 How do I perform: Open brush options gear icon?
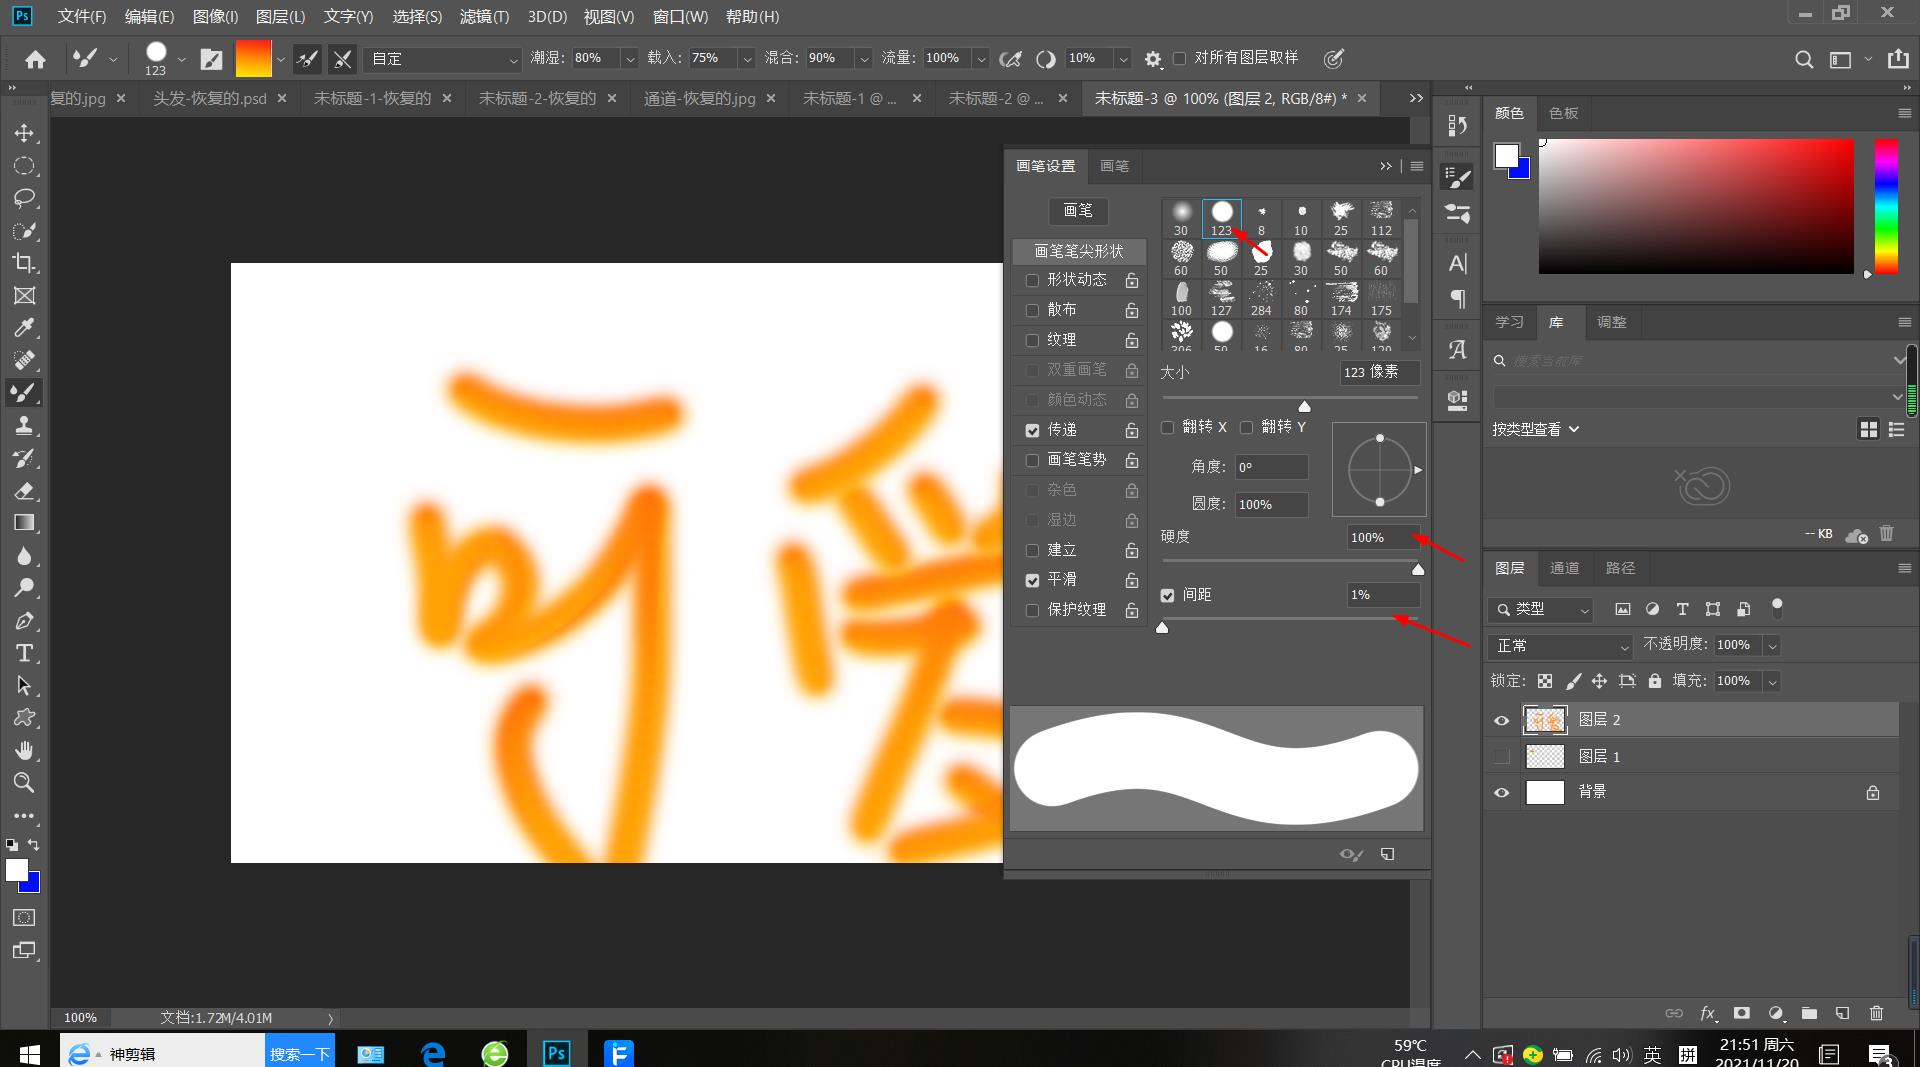[1153, 59]
